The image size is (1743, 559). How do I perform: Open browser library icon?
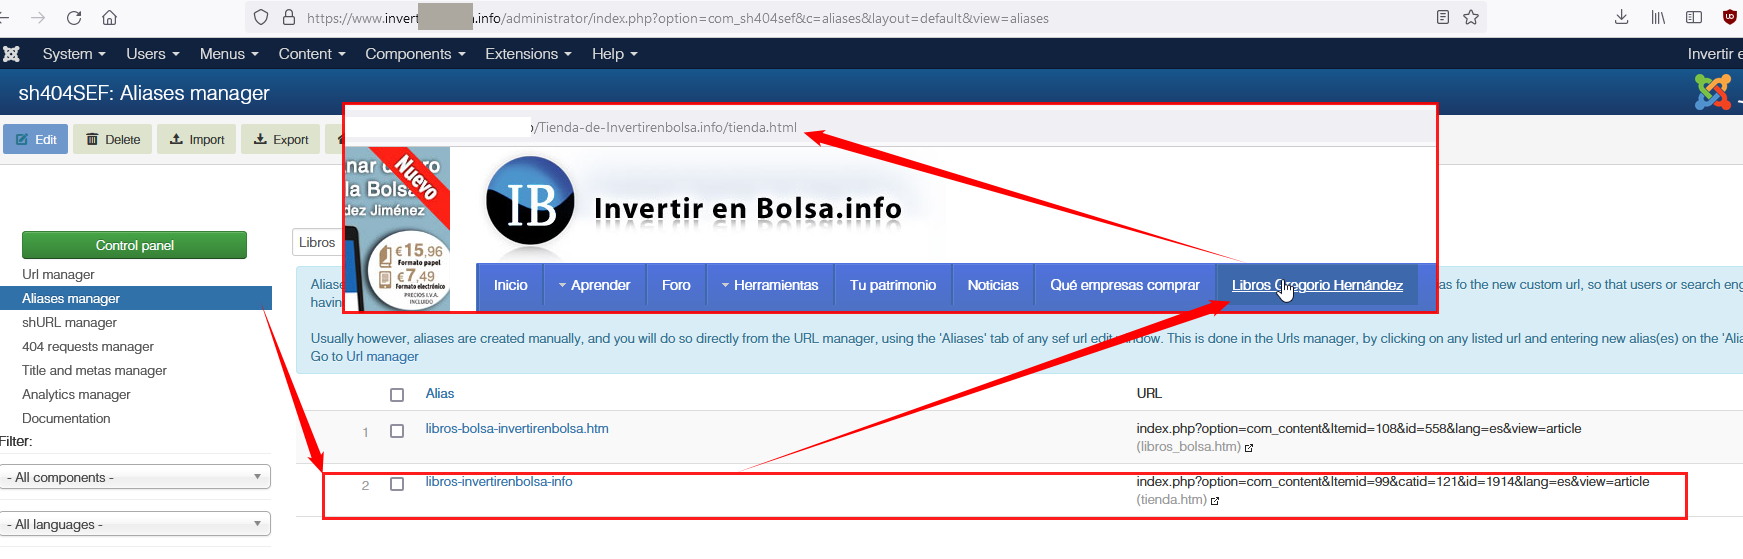click(x=1658, y=17)
